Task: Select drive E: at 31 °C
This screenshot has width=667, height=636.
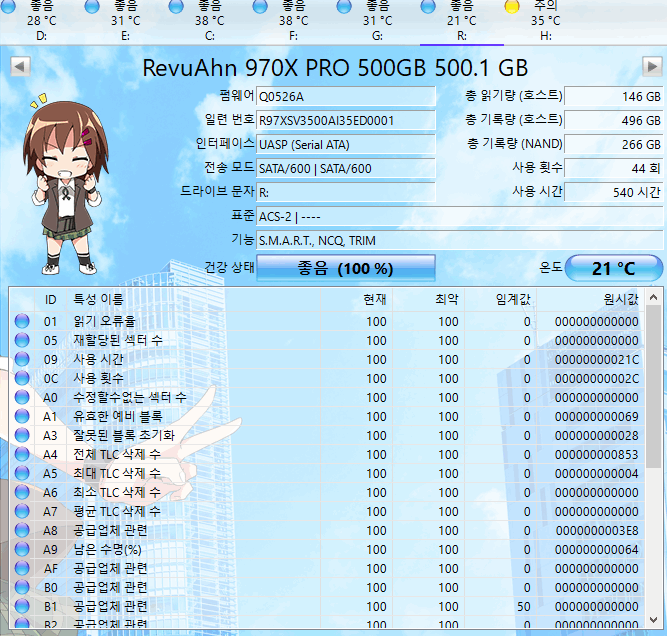Action: (125, 21)
